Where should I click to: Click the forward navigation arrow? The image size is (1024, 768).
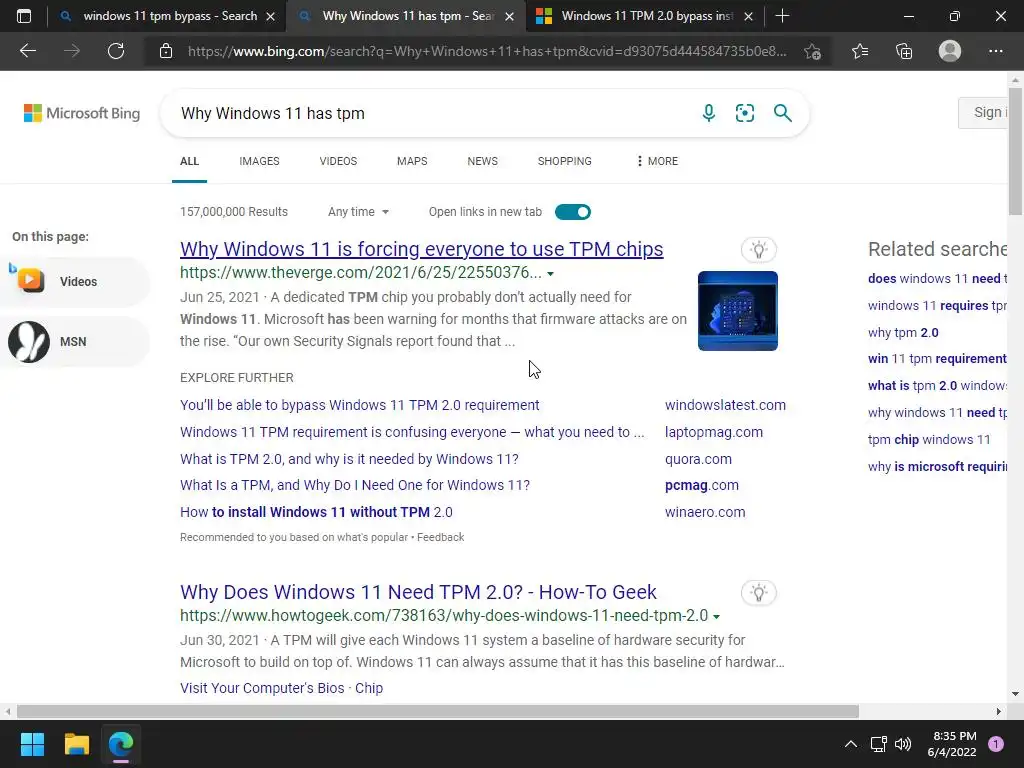click(72, 51)
